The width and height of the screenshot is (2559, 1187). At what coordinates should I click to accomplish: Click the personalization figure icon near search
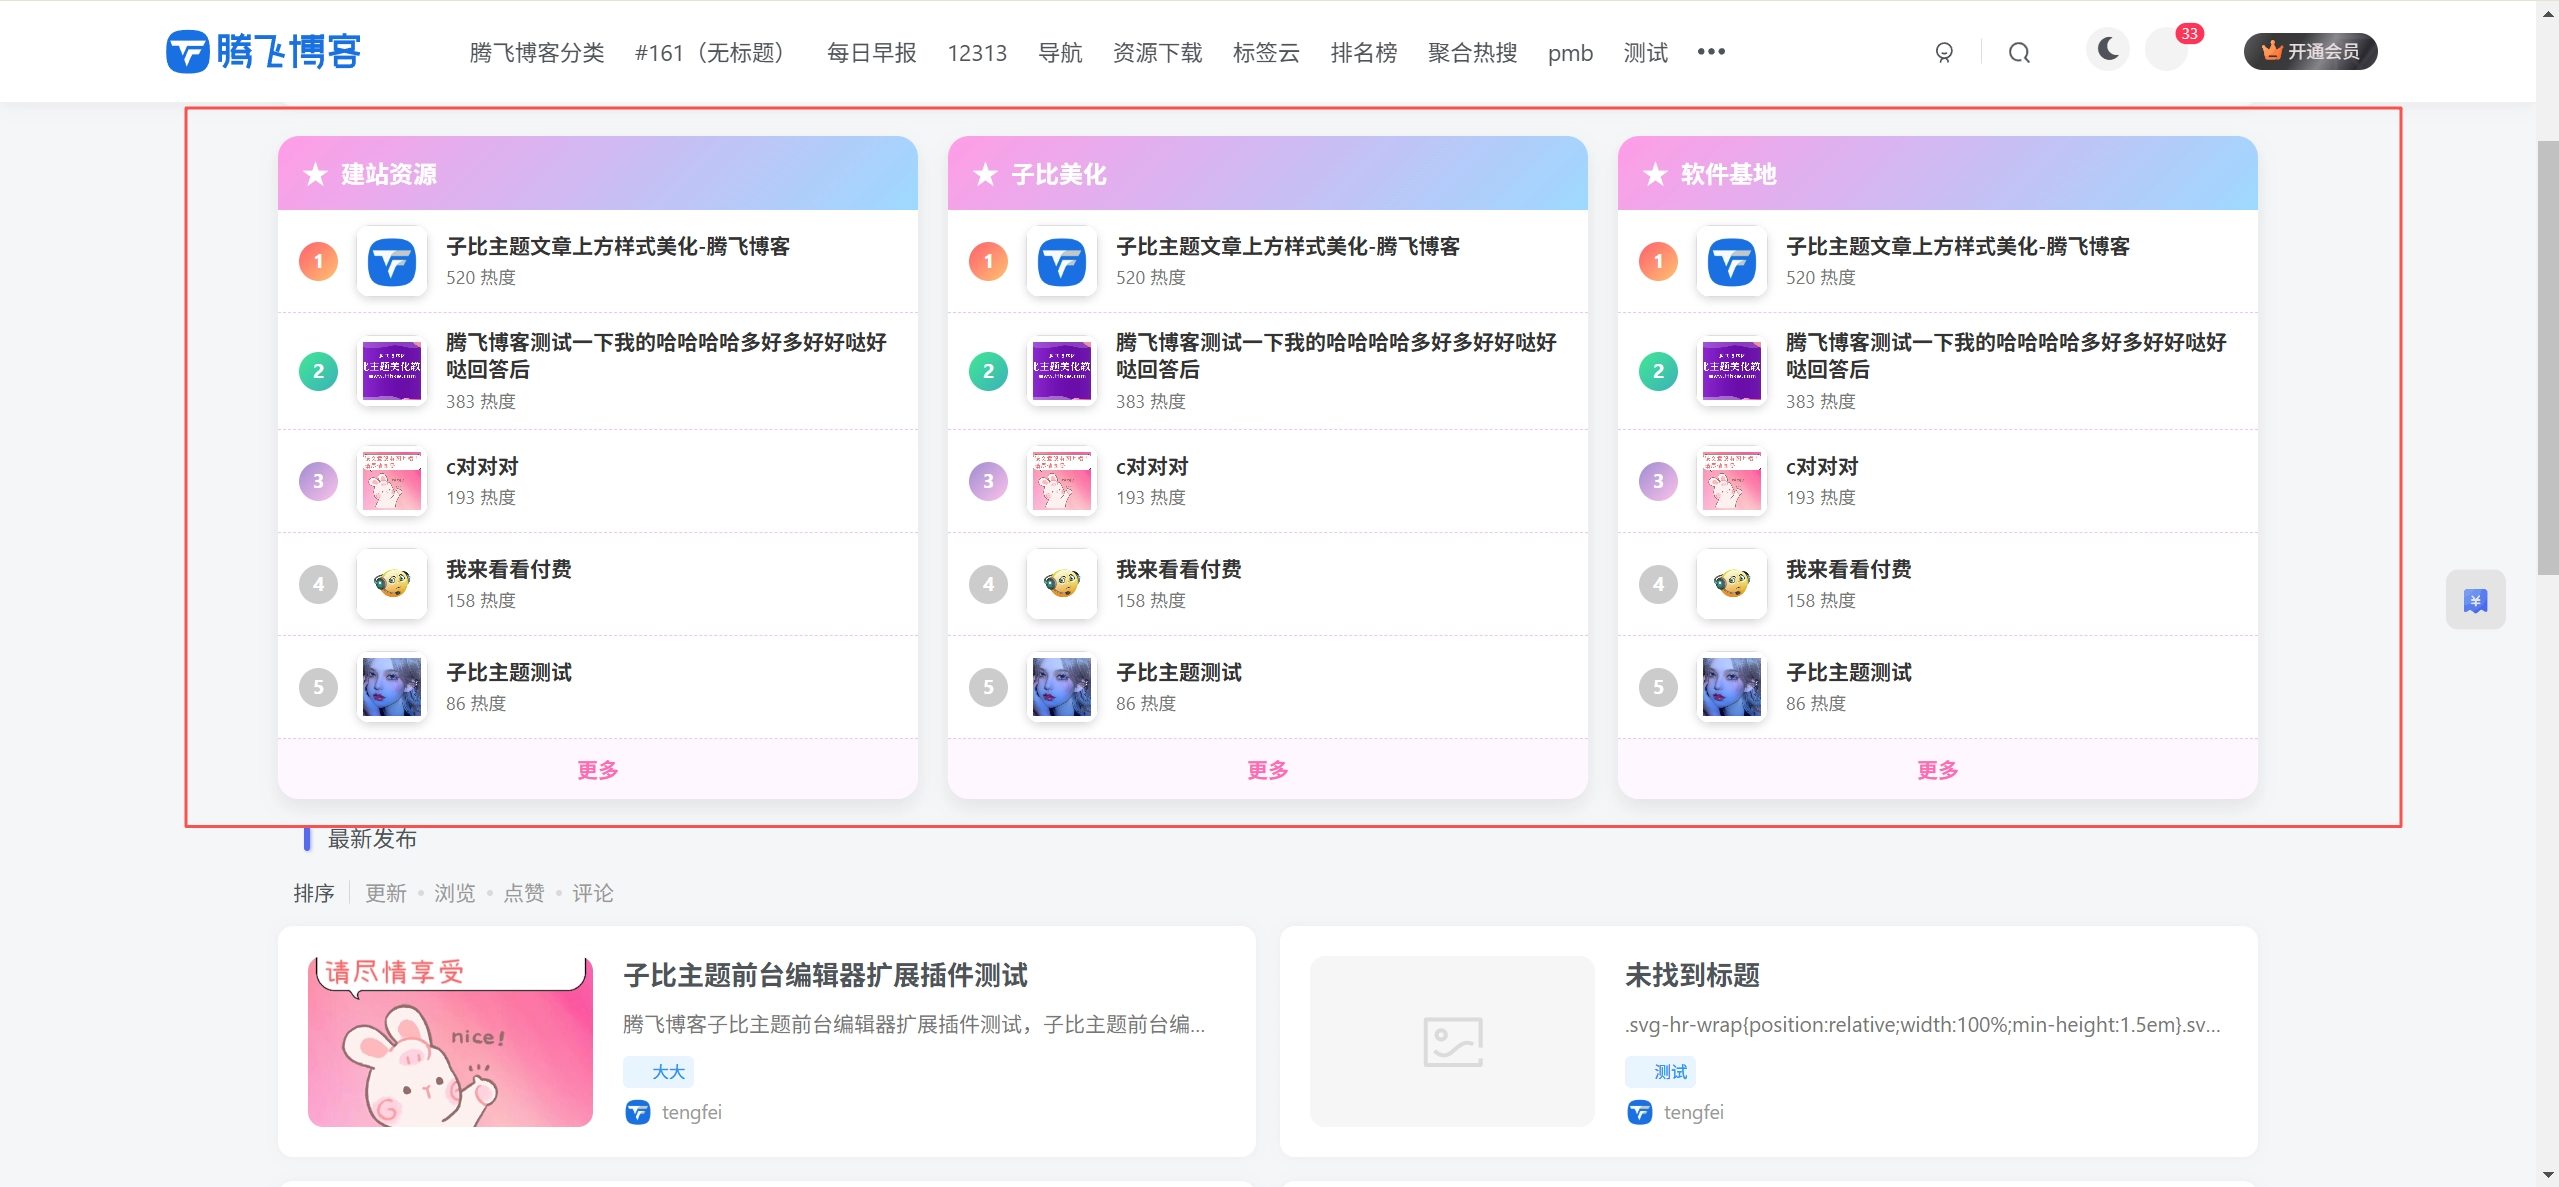tap(1943, 51)
